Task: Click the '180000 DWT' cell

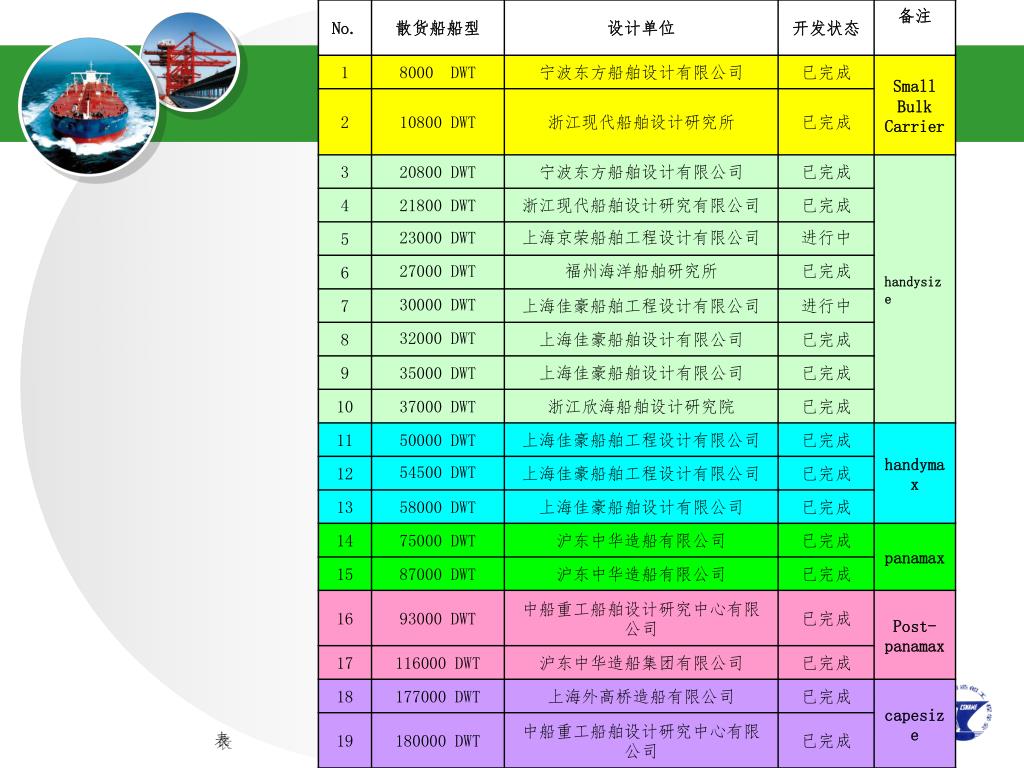Action: pyautogui.click(x=438, y=741)
